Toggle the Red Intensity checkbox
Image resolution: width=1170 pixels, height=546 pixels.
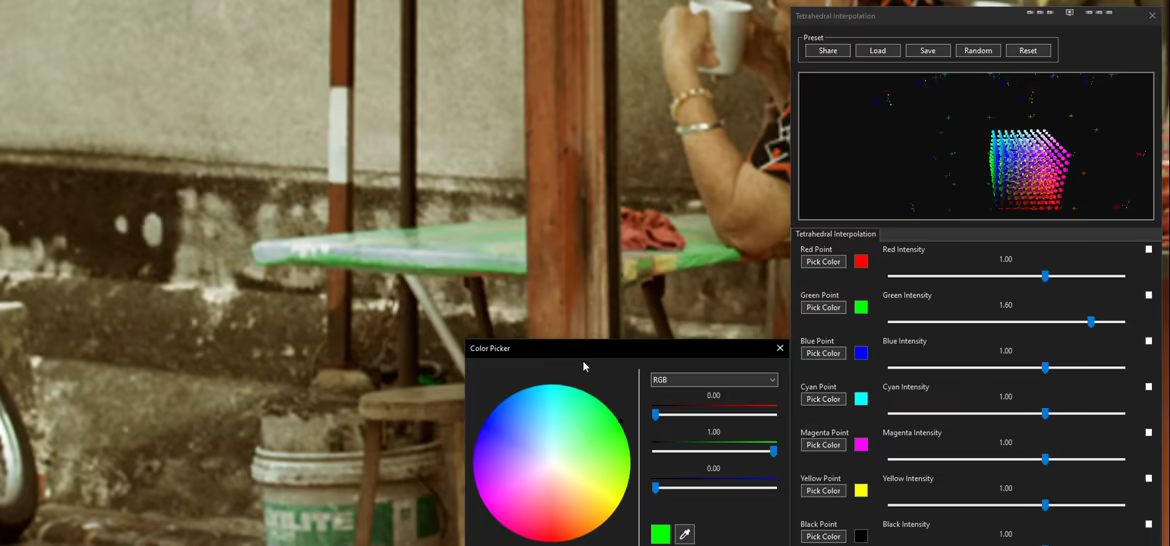pos(1149,250)
